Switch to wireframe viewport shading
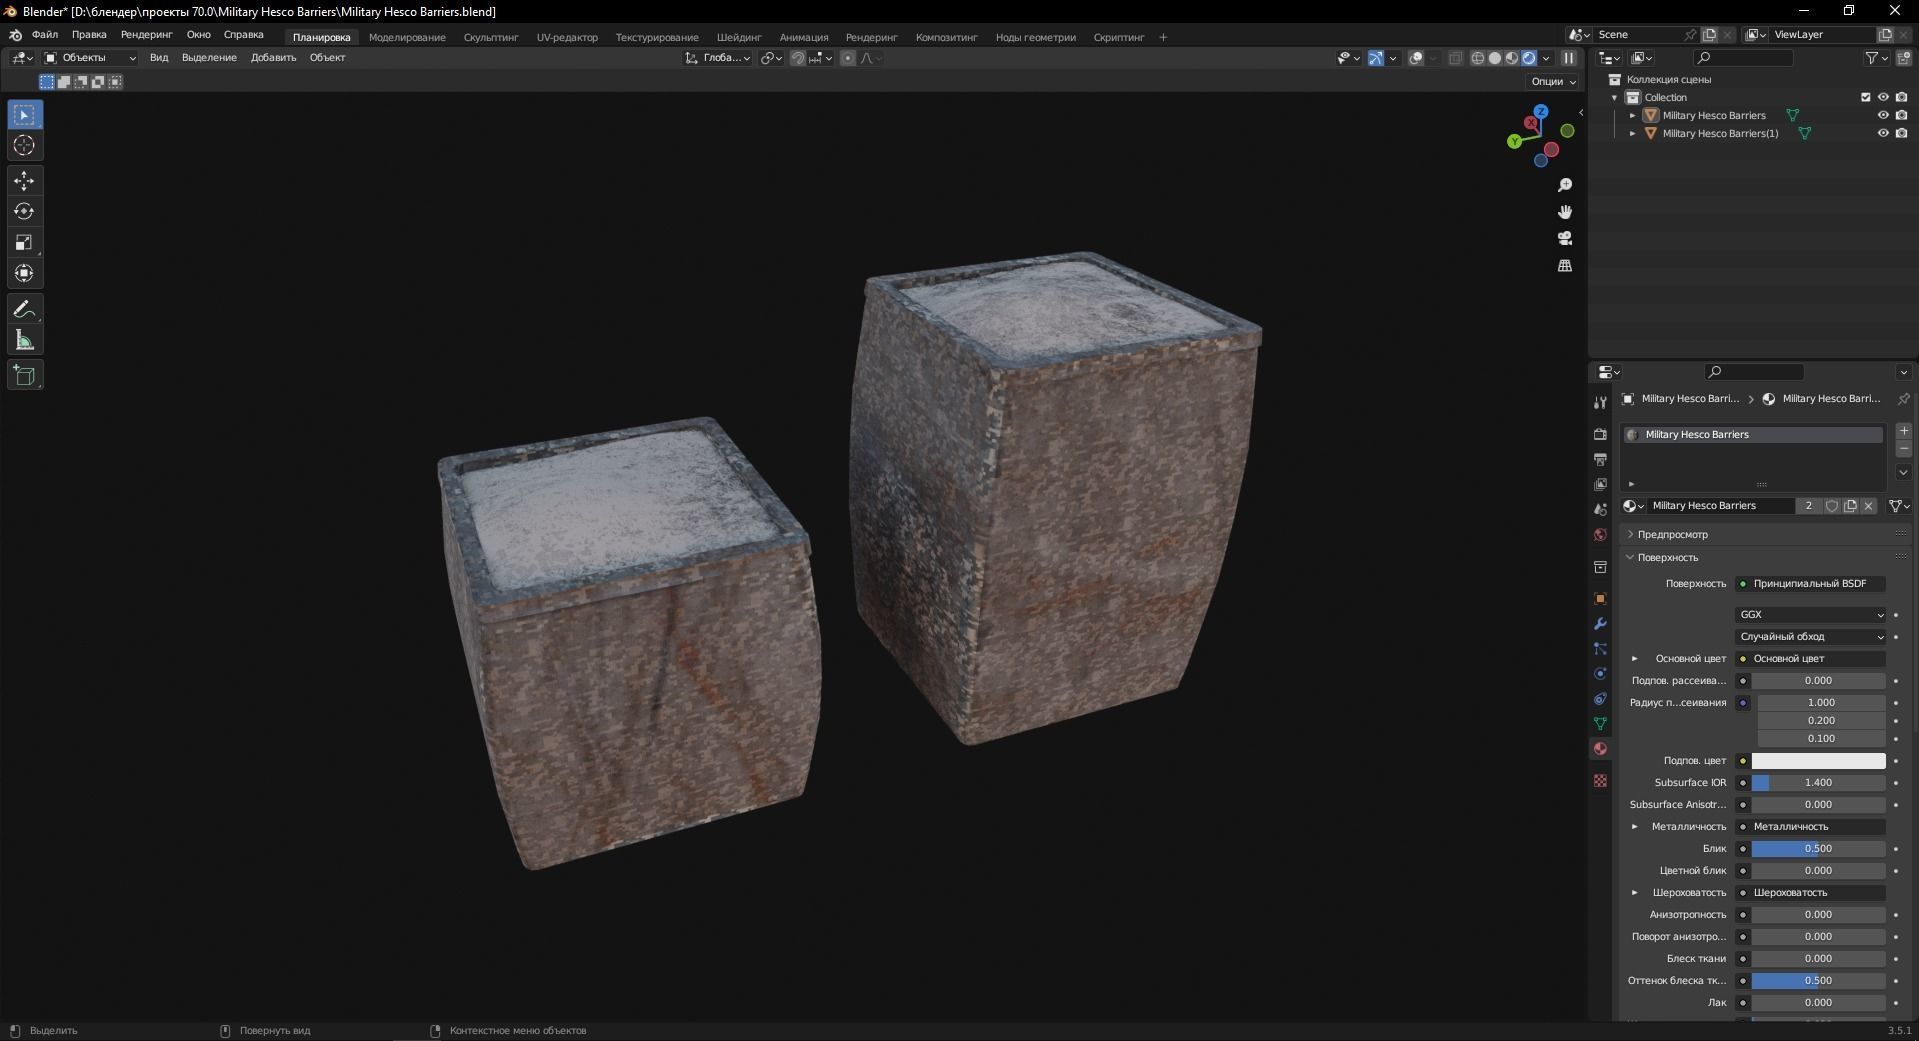The height and width of the screenshot is (1041, 1919). coord(1477,58)
